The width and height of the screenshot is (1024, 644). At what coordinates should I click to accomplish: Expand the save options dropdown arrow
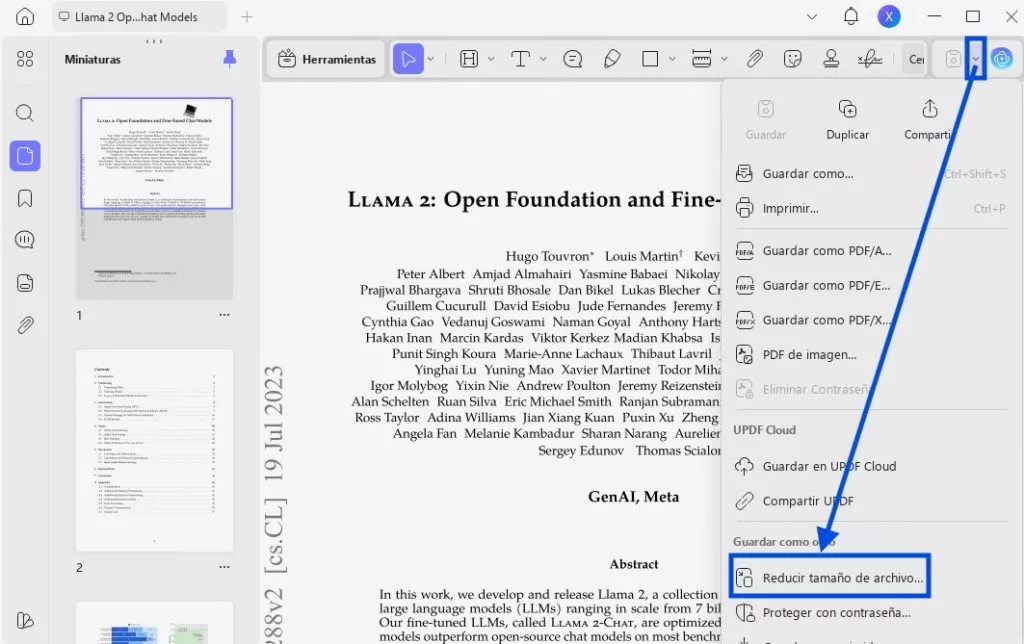[x=975, y=59]
